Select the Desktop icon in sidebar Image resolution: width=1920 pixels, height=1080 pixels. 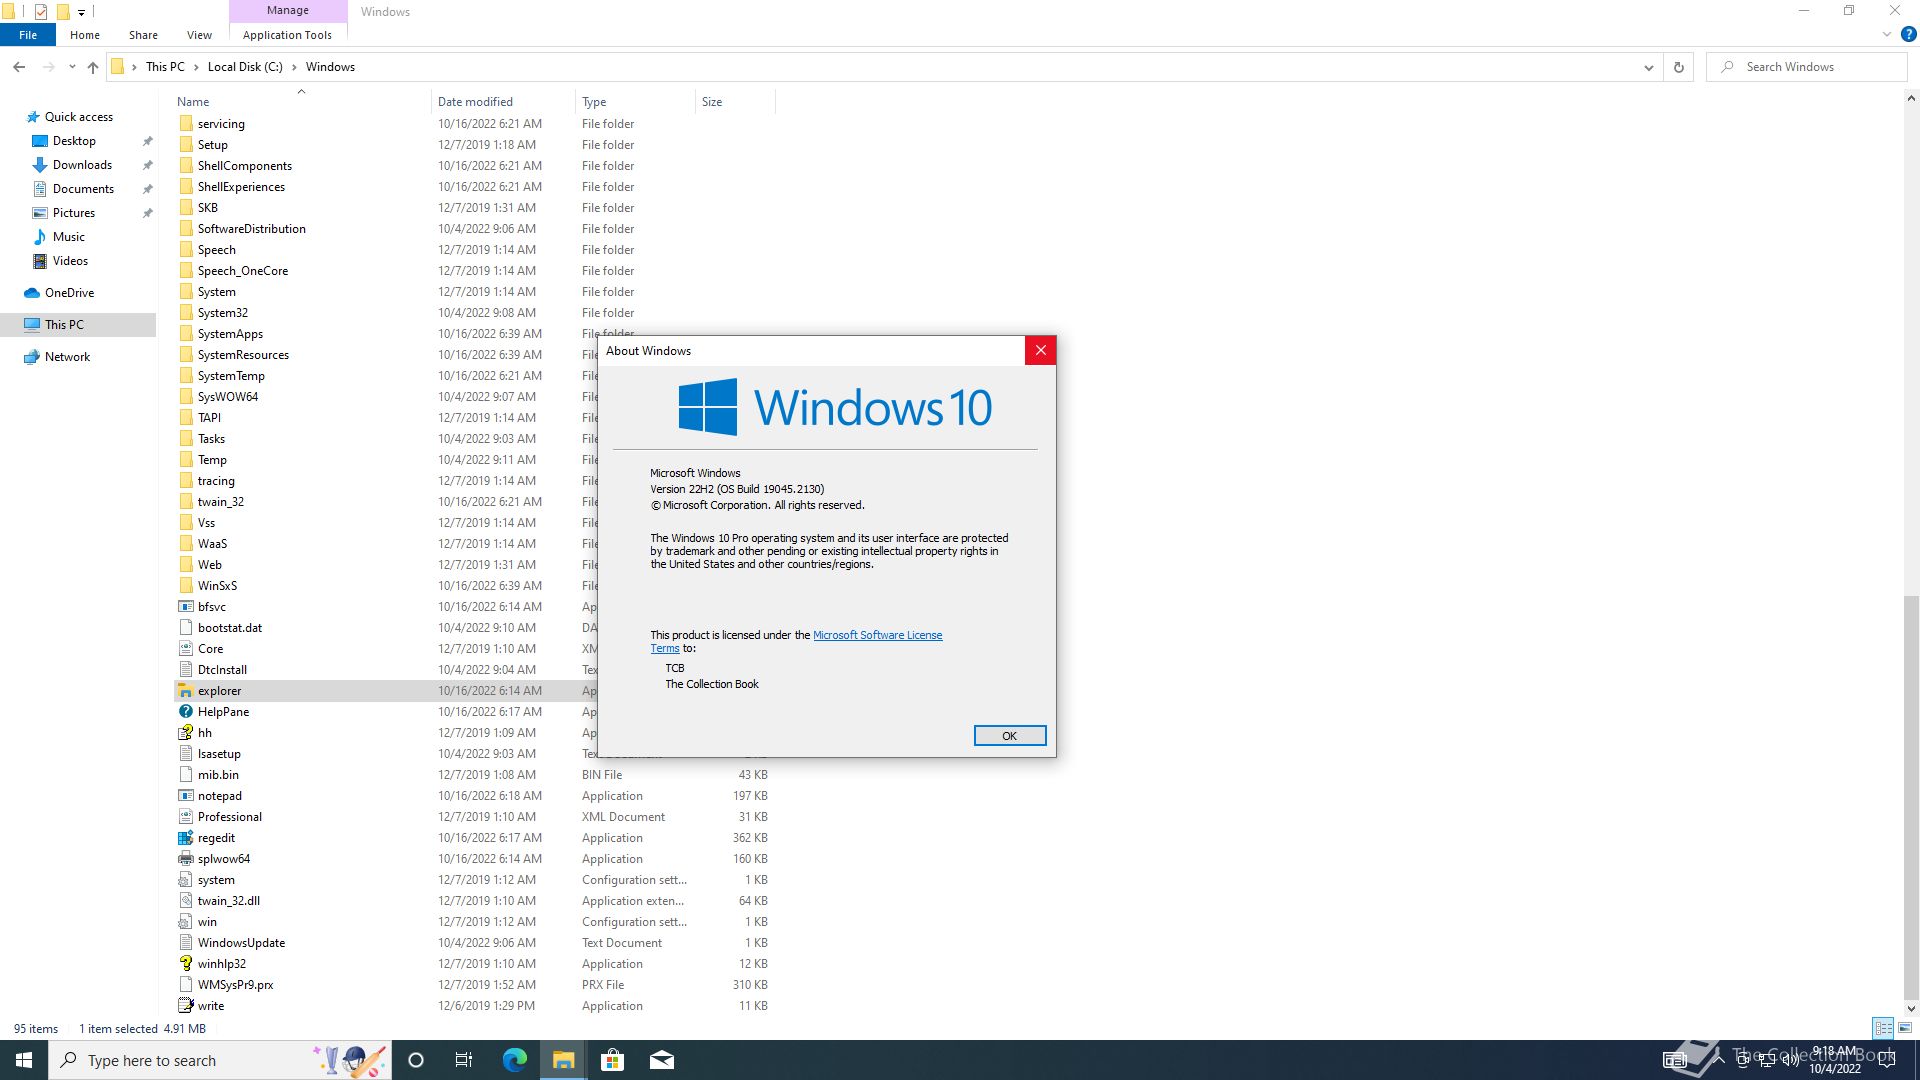[x=40, y=141]
